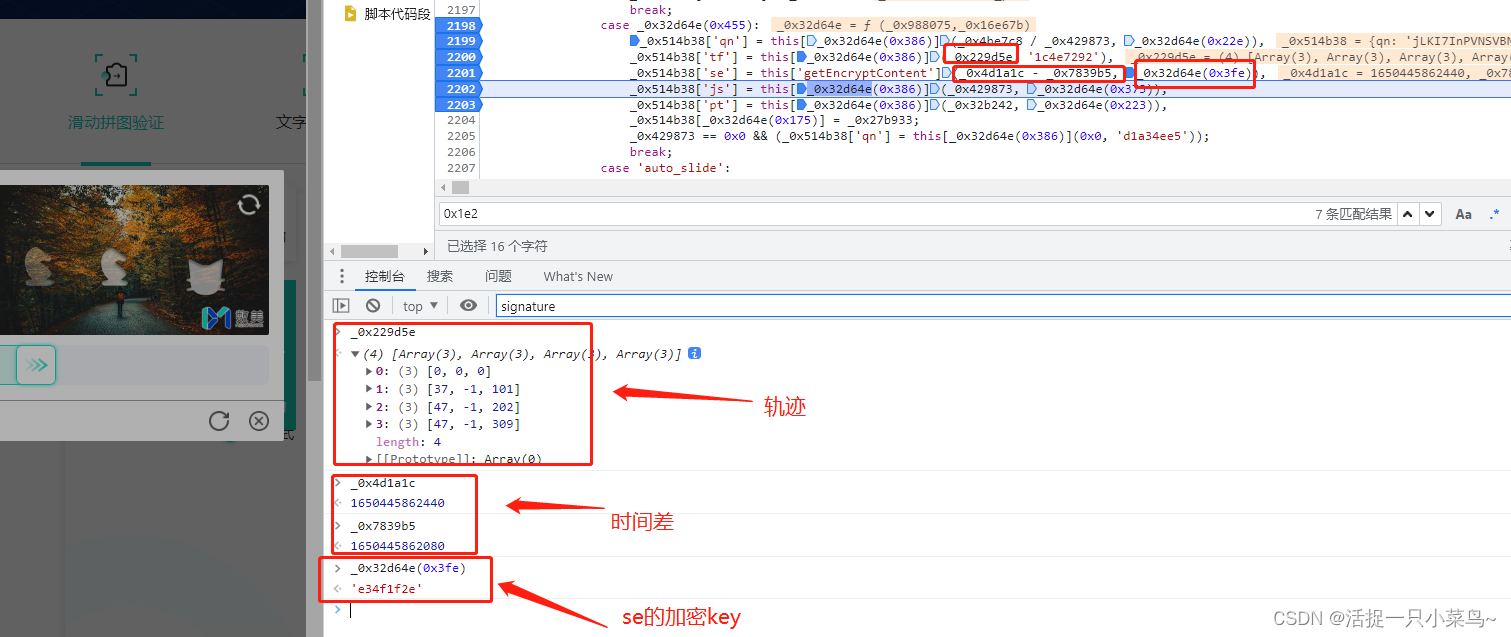Collapse the (4) Array output
Screen dimensions: 1511x637
point(355,354)
